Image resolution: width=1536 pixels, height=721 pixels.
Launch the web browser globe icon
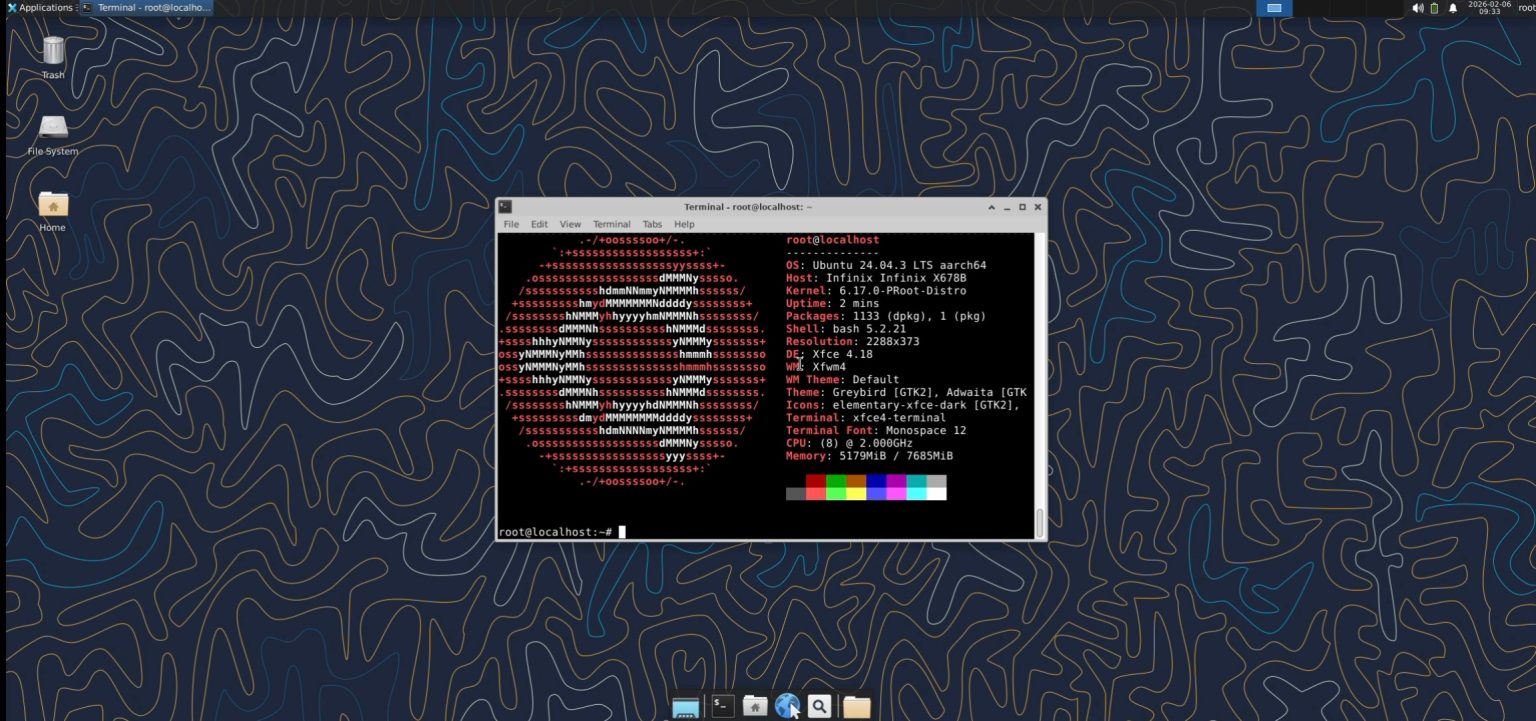787,706
